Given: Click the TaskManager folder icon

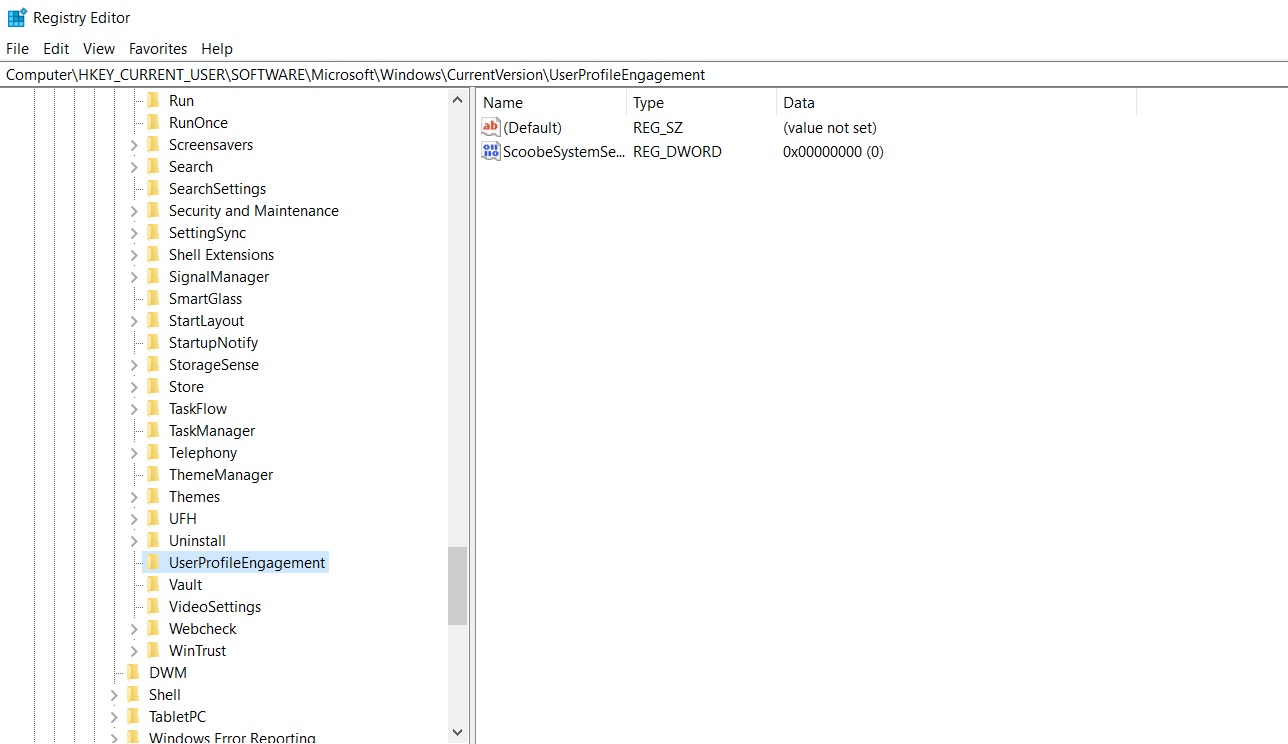Looking at the screenshot, I should point(153,430).
